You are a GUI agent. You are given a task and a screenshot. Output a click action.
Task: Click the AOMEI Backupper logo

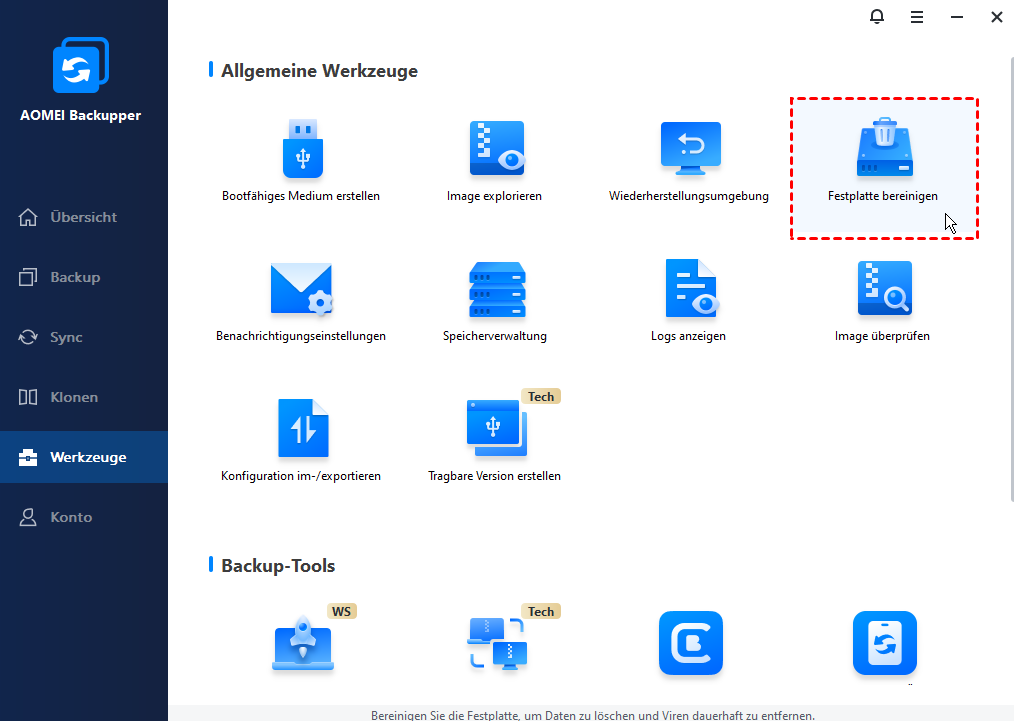(x=81, y=65)
